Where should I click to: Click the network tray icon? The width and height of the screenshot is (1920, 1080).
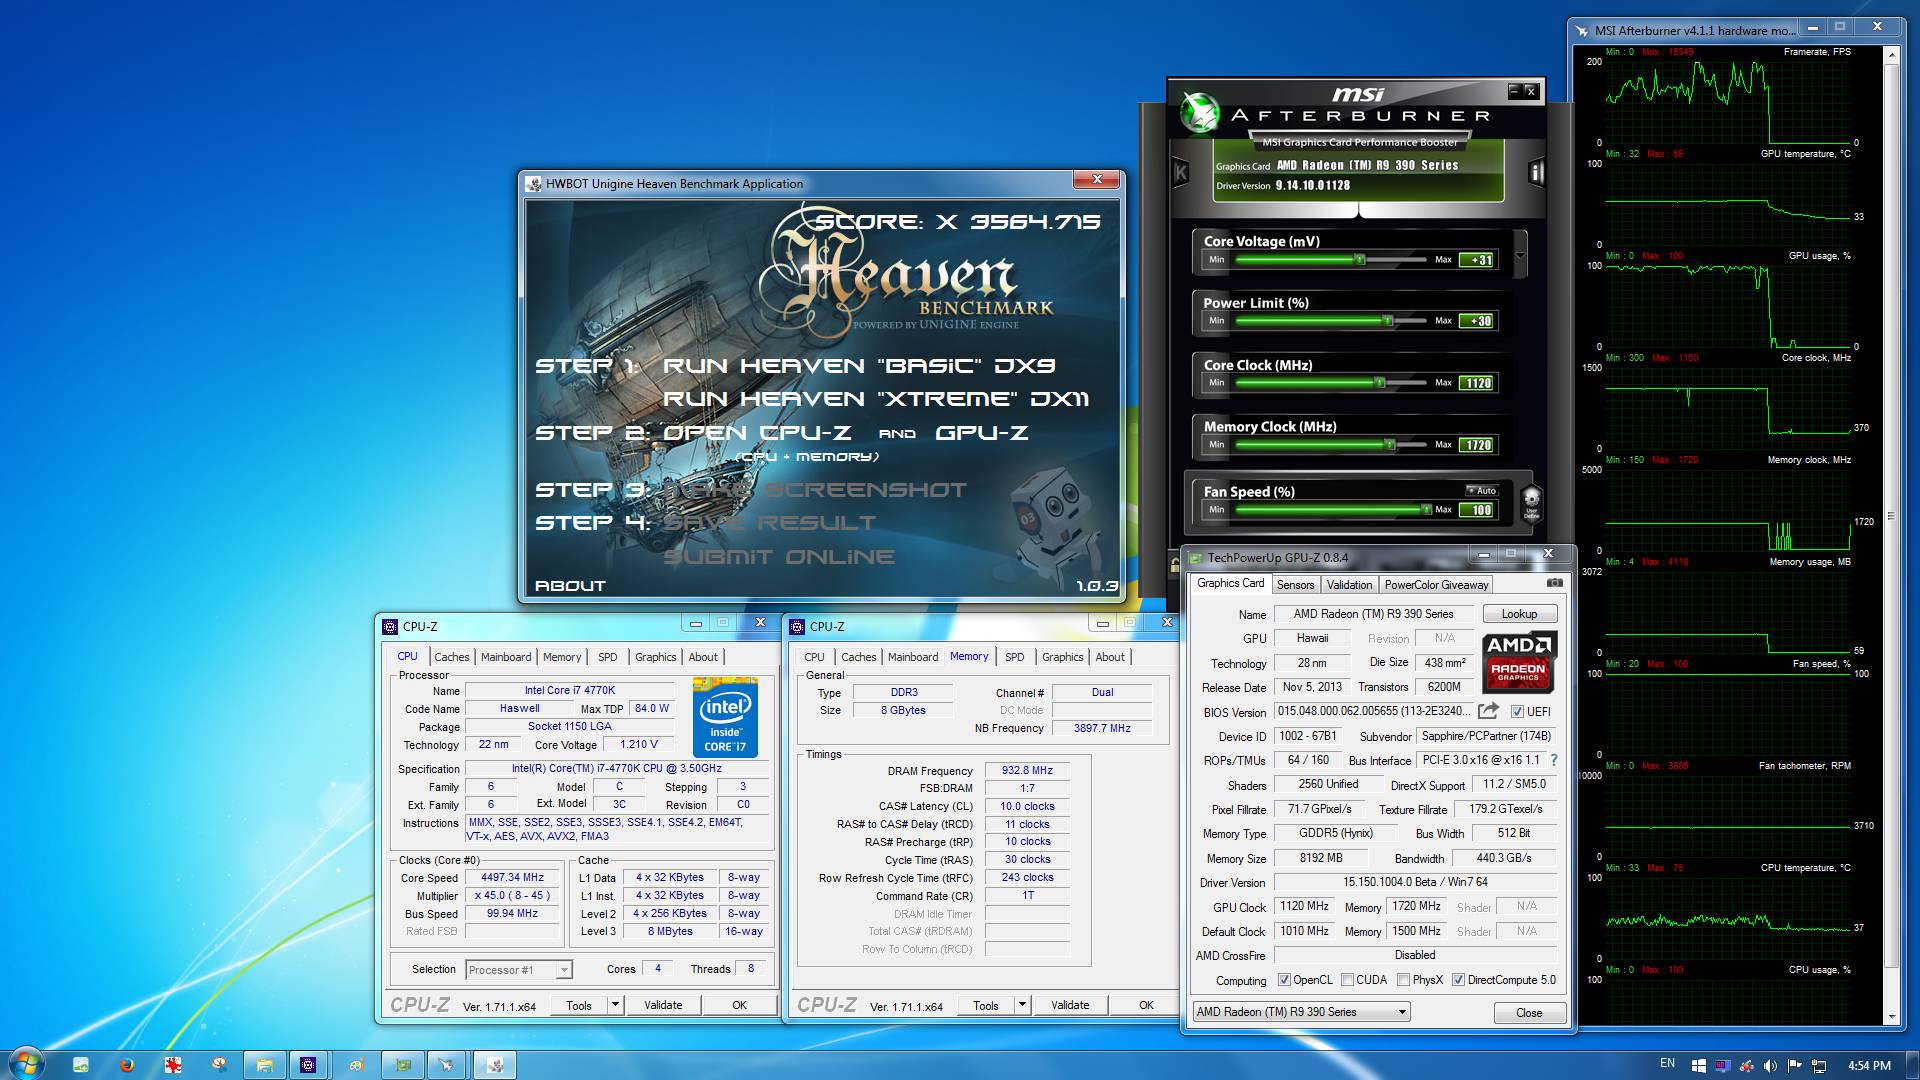pyautogui.click(x=1819, y=1065)
